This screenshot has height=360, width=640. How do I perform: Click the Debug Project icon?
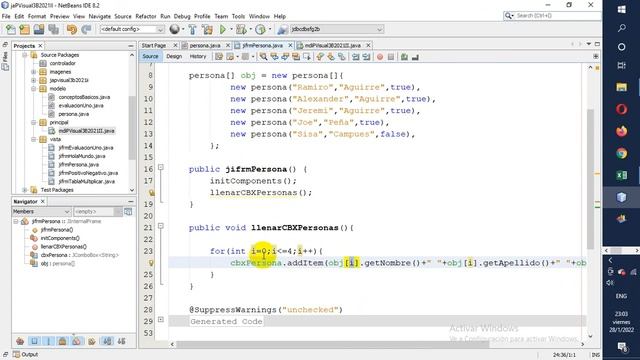coord(241,29)
